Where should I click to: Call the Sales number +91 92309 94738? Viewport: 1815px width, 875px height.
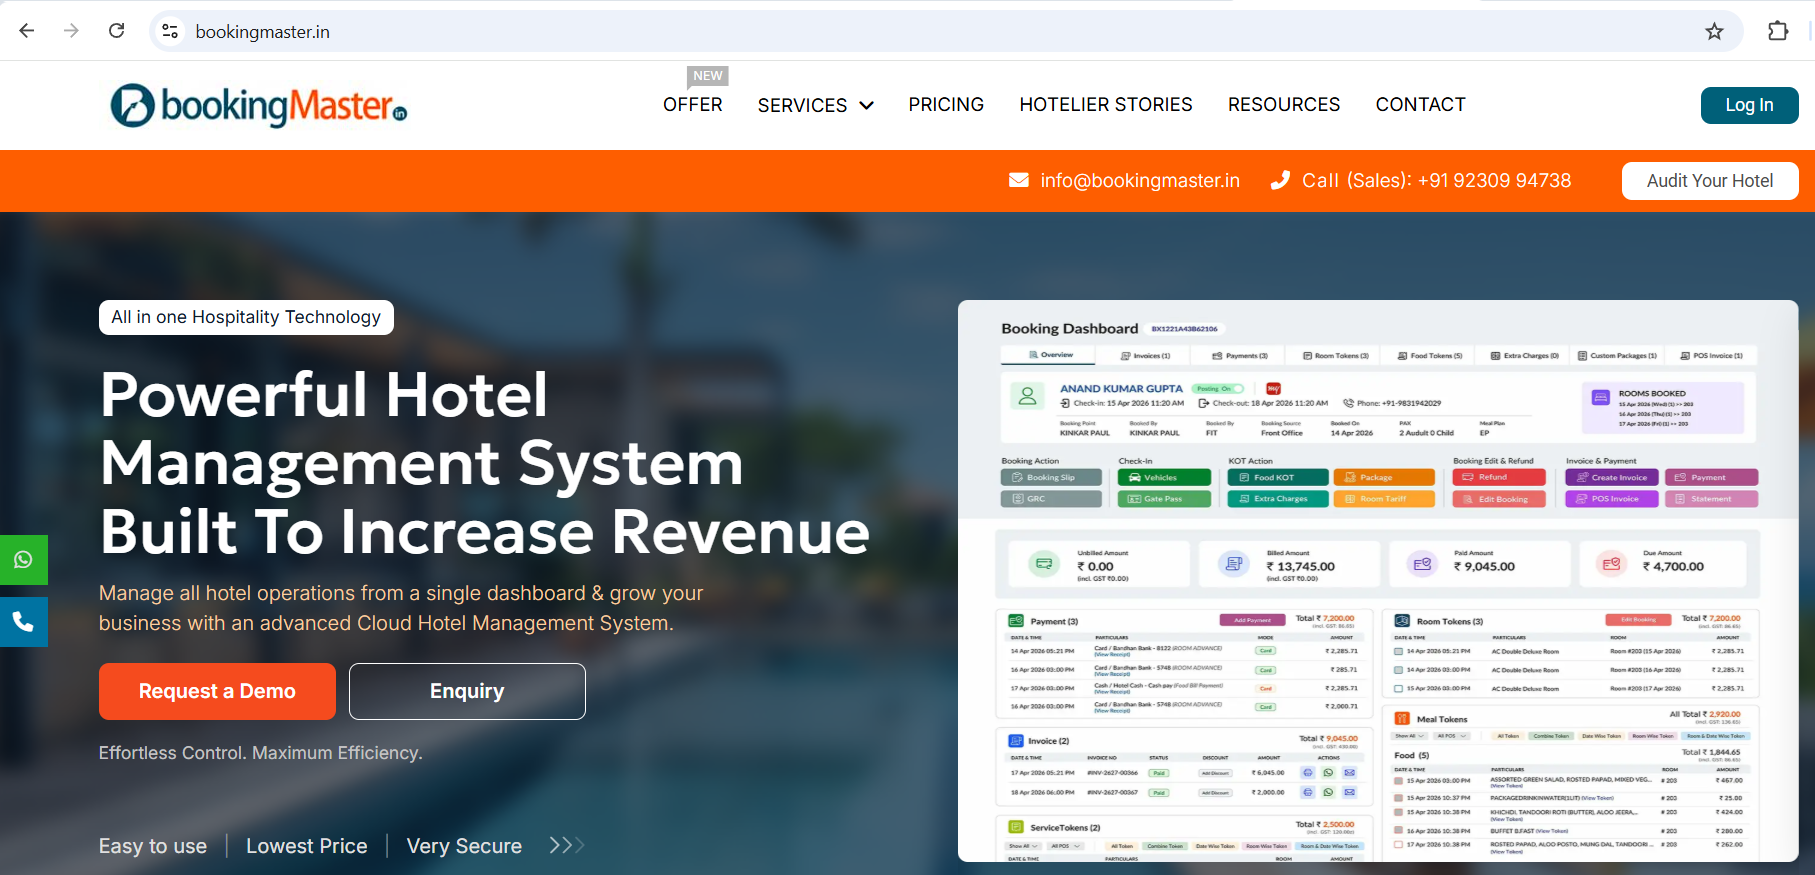pyautogui.click(x=1420, y=180)
